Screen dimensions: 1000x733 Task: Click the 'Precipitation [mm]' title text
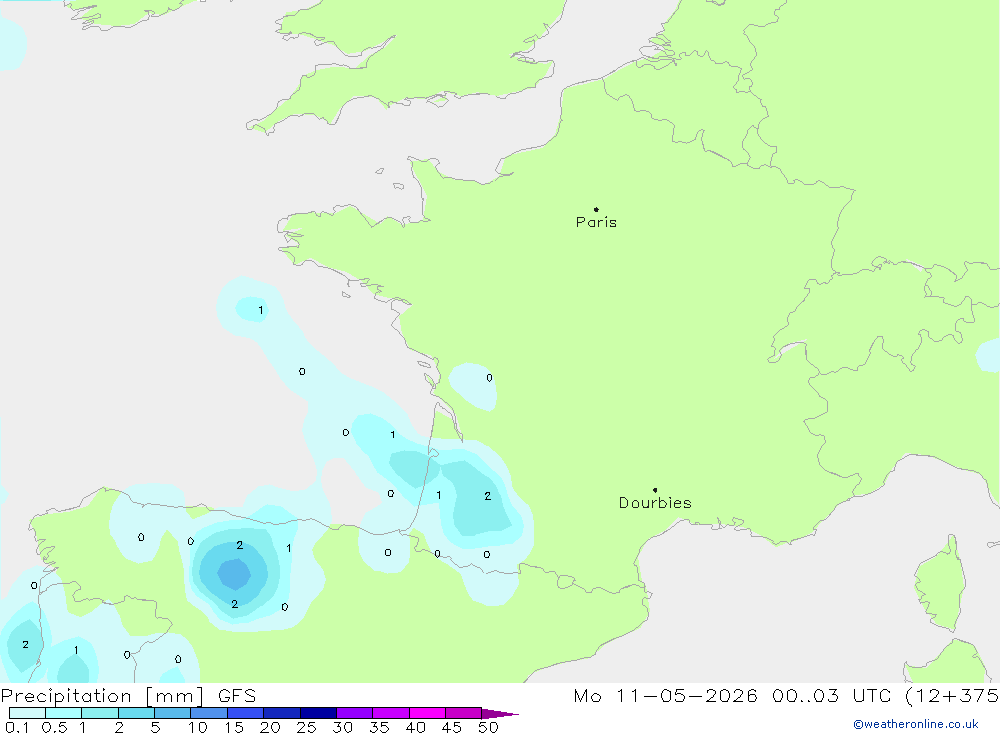click(x=102, y=696)
